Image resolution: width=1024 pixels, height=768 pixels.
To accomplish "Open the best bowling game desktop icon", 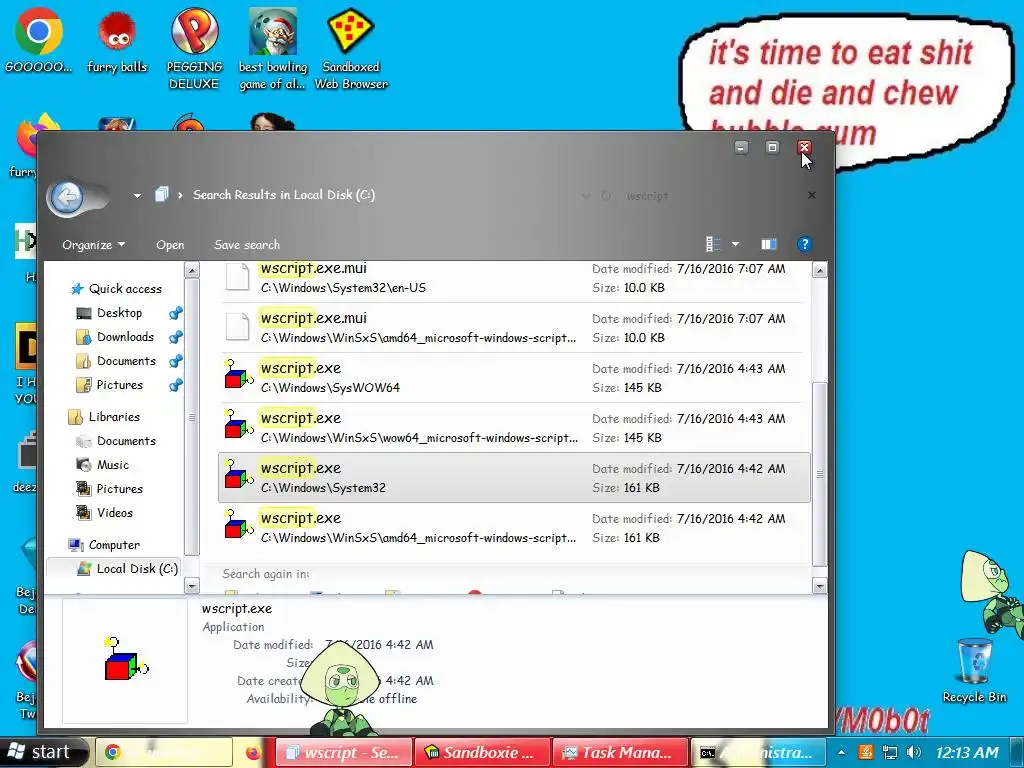I will coord(272,49).
